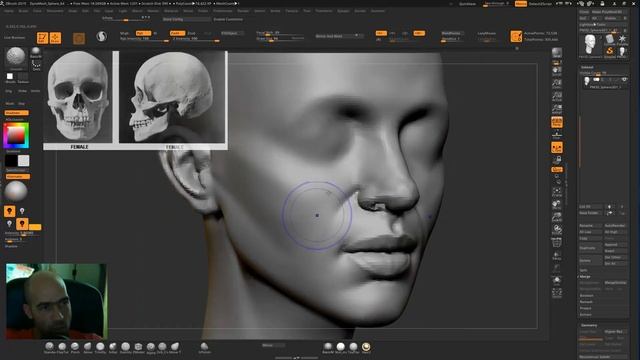This screenshot has width=640, height=360.
Task: Select the Rotate view icon
Action: tap(557, 230)
